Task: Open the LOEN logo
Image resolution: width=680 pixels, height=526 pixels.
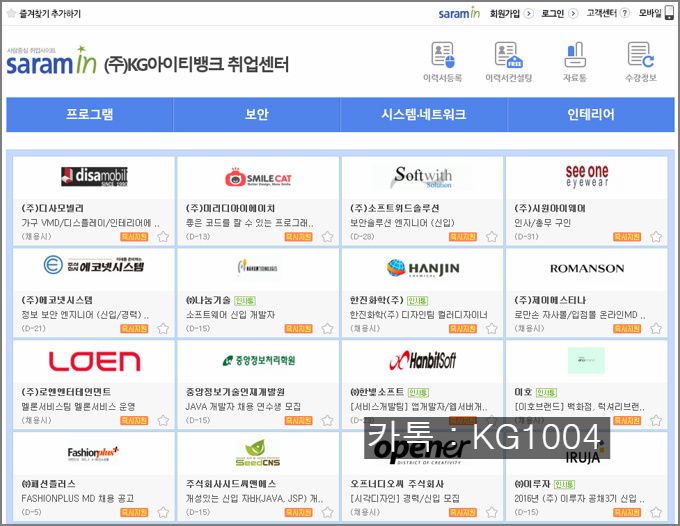Action: pos(94,361)
